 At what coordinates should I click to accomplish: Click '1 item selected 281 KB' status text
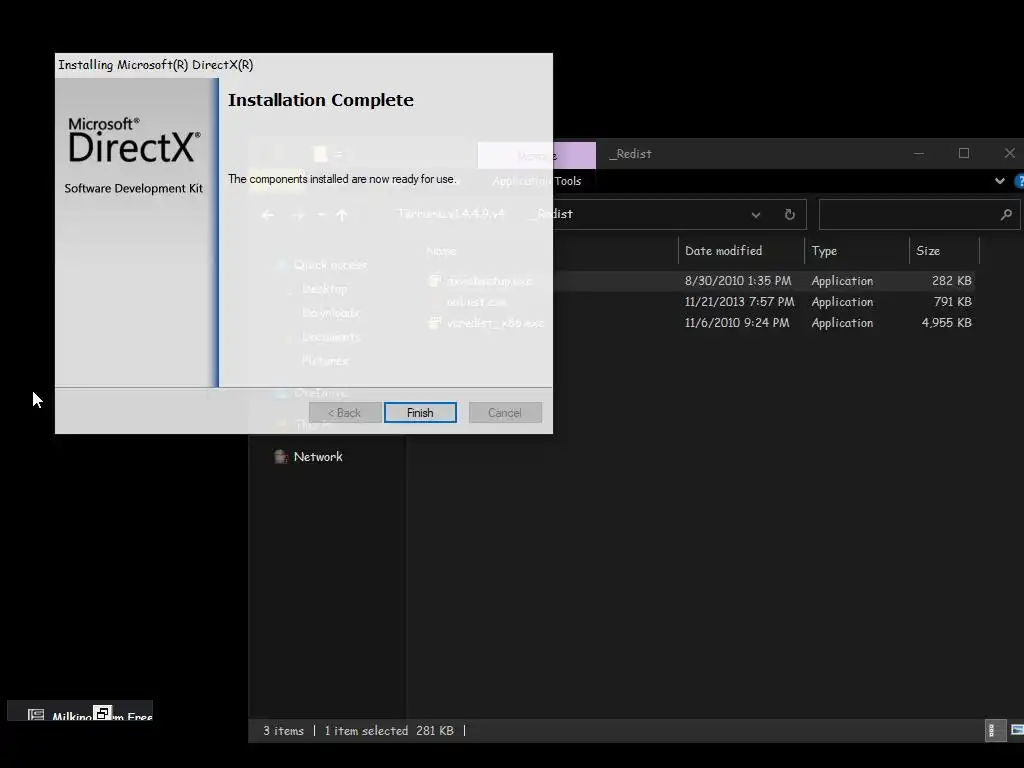(x=389, y=731)
